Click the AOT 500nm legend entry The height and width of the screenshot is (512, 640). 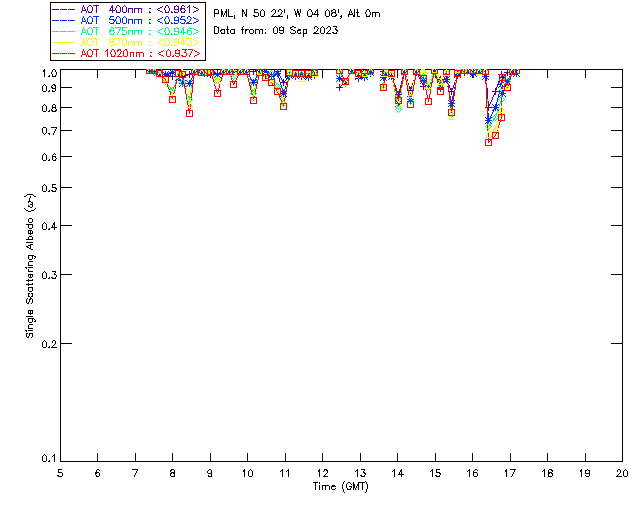pos(126,20)
